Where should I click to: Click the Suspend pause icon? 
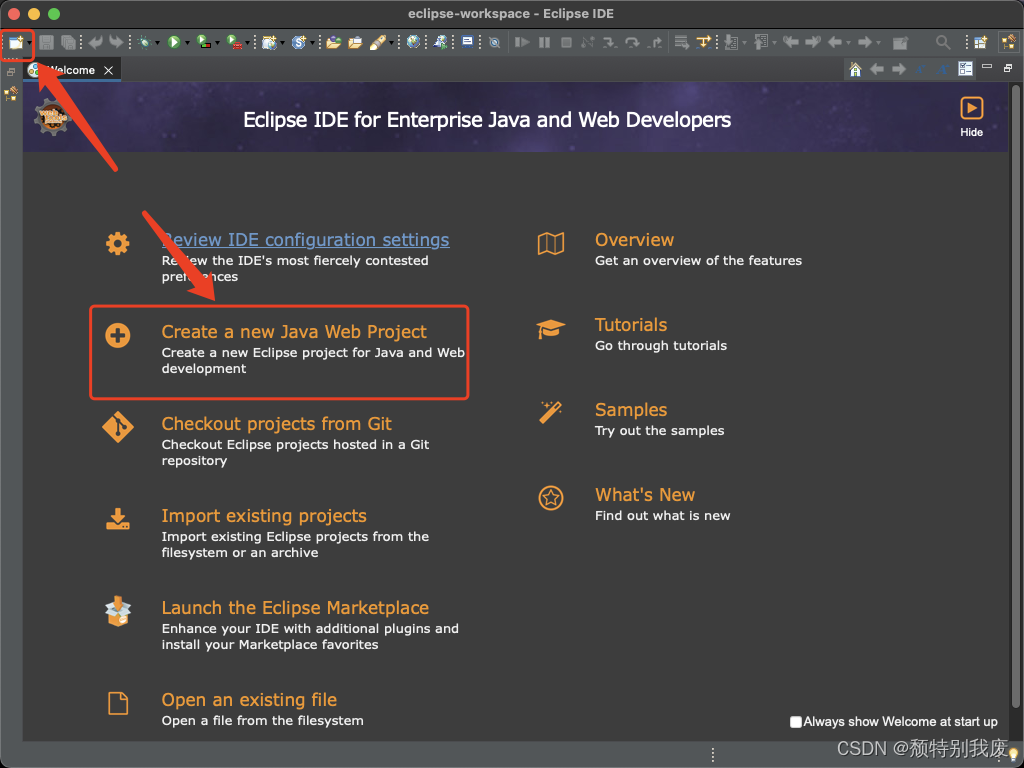pos(544,42)
